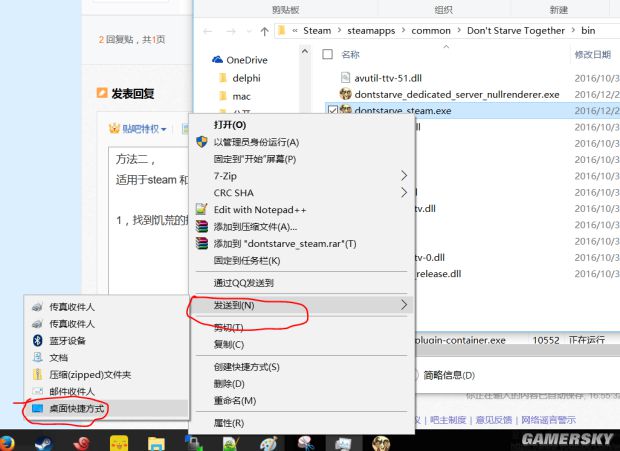The image size is (620, 451).
Task: Click the Notepad++ icon in context menu
Action: (202, 209)
